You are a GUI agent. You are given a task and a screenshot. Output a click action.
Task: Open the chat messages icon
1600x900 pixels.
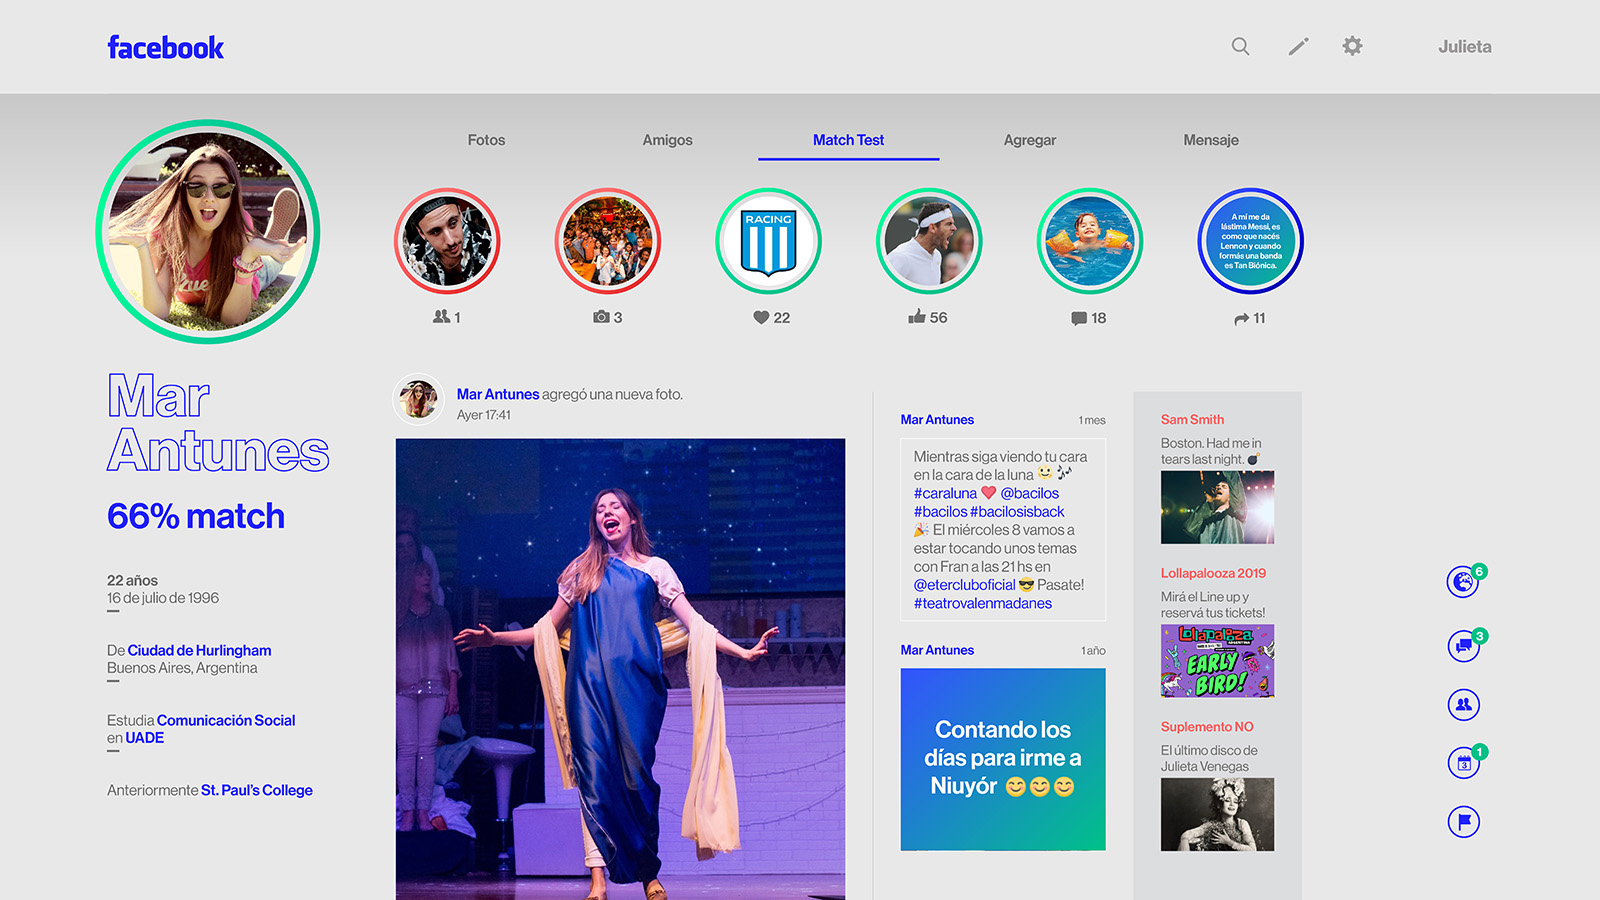(1463, 645)
